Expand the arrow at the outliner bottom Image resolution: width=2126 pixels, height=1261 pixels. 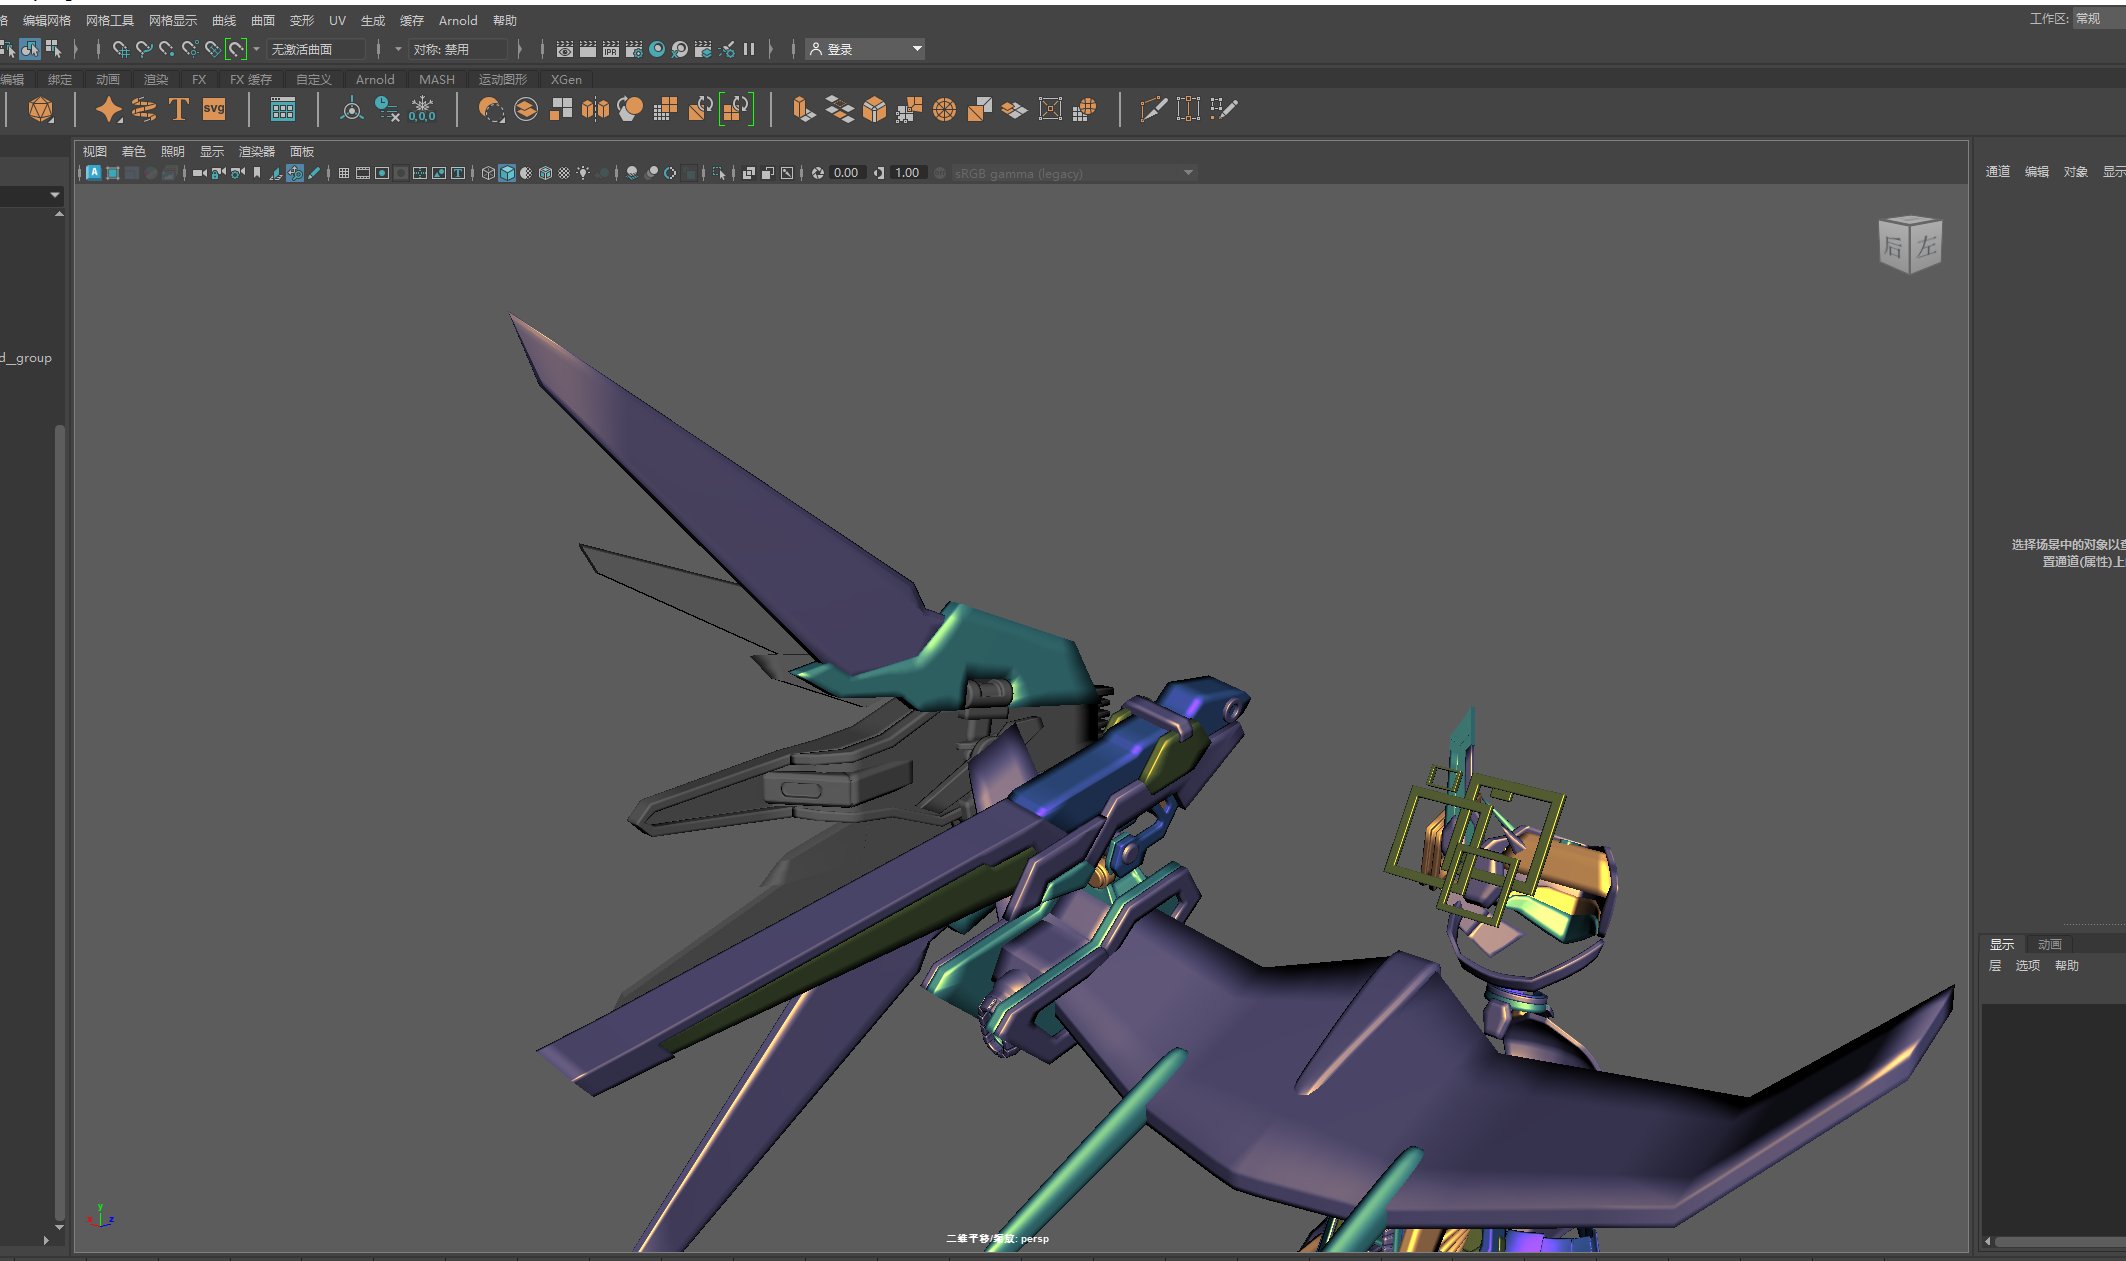click(x=46, y=1240)
